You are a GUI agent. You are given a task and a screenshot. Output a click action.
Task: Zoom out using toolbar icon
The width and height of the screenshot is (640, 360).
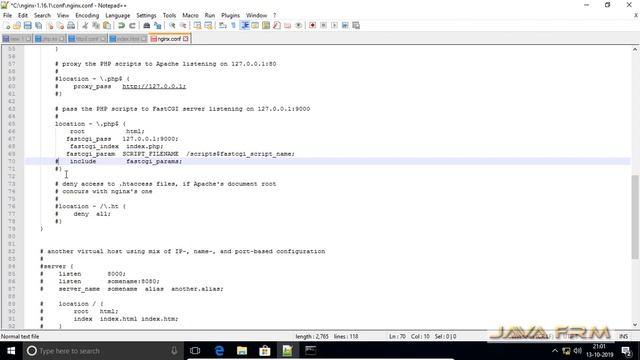click(183, 25)
